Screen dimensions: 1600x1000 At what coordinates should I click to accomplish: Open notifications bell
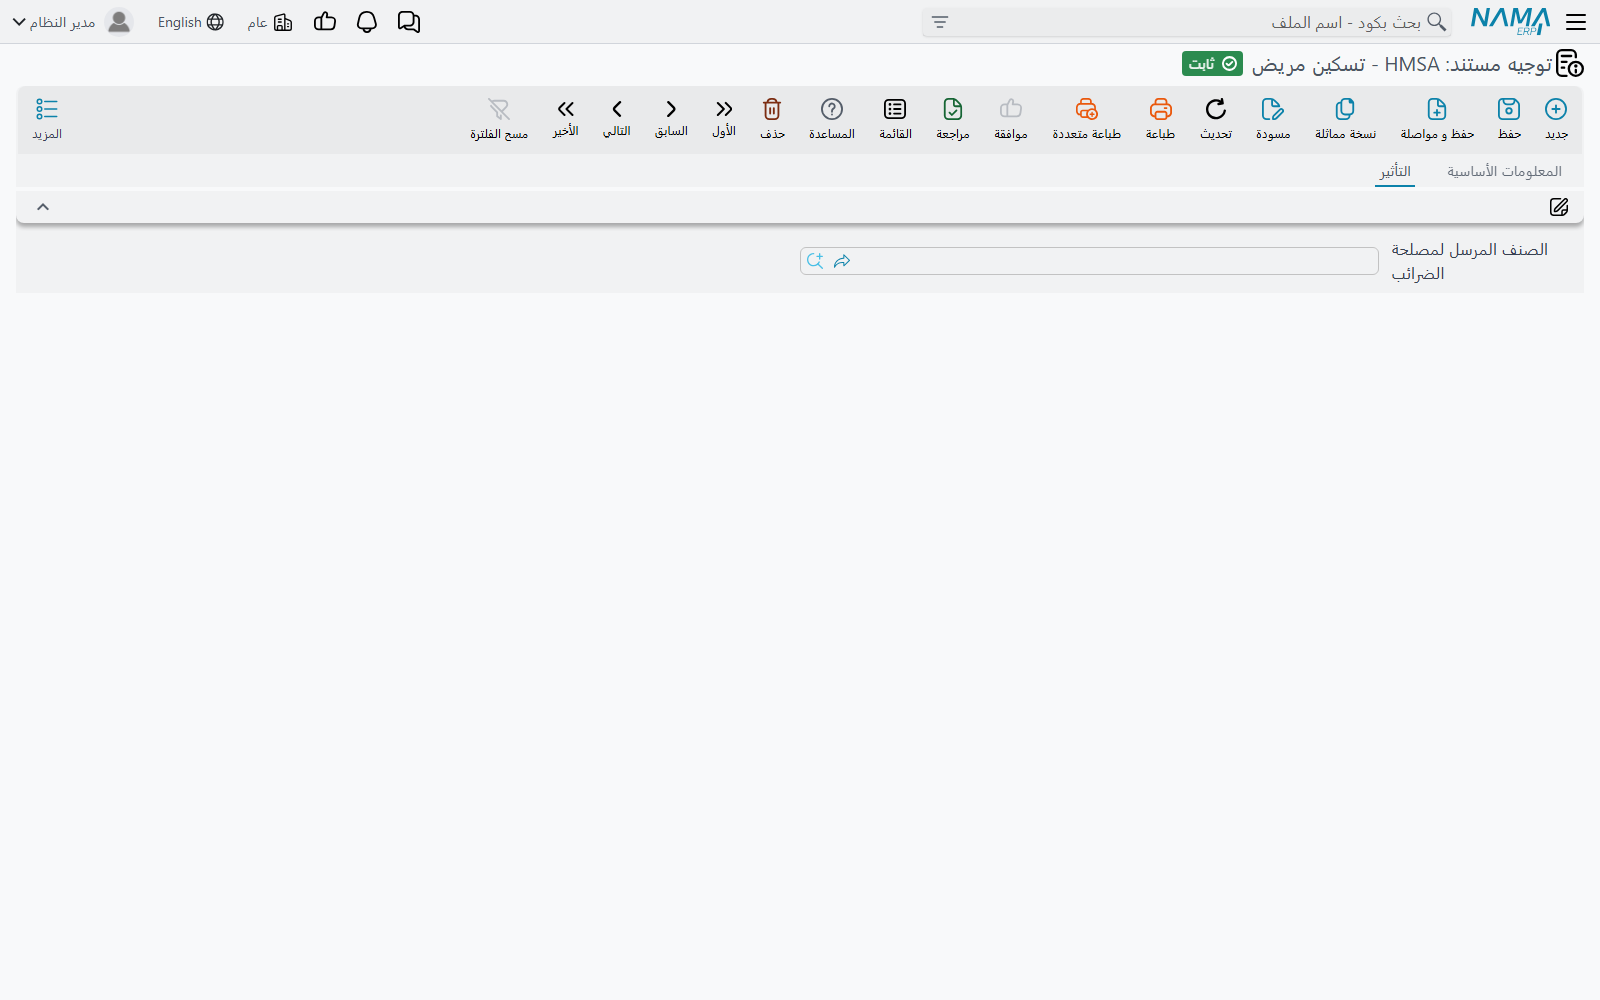367,22
